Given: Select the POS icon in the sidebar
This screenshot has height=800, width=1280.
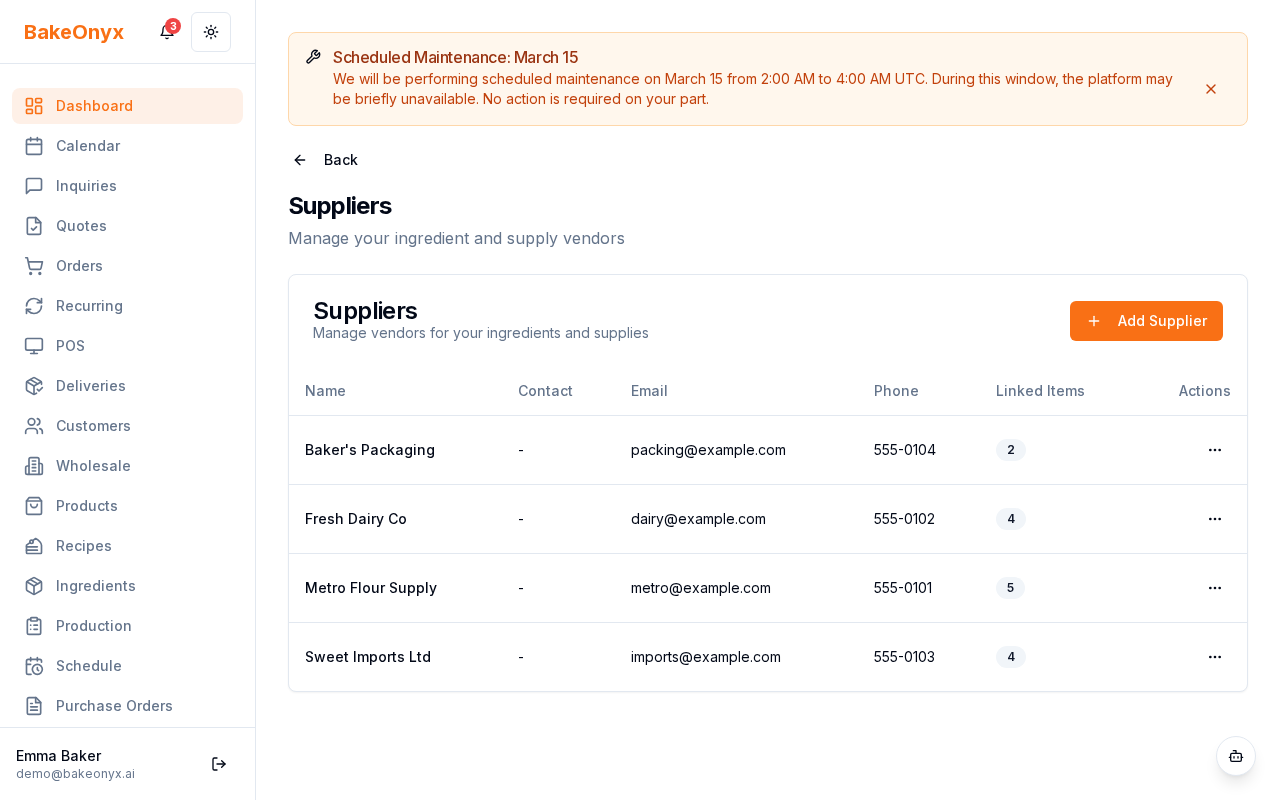Looking at the screenshot, I should (x=34, y=346).
